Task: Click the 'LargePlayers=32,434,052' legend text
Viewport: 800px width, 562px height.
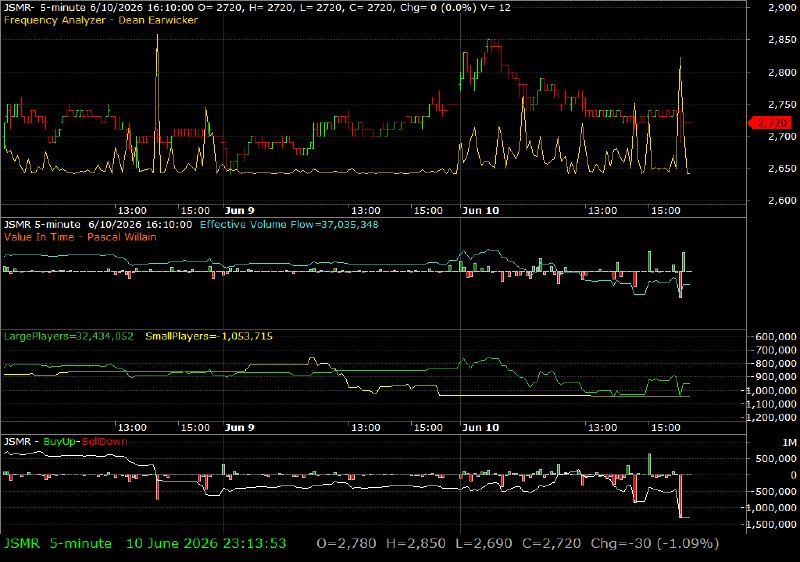Action: [68, 337]
